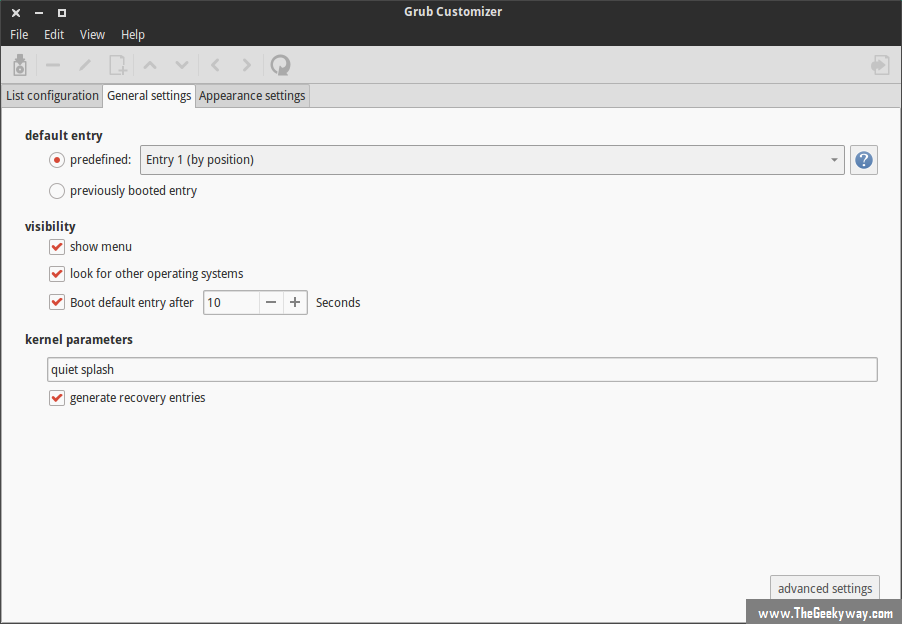Open the Help menu
Viewport: 902px width, 624px height.
point(133,35)
